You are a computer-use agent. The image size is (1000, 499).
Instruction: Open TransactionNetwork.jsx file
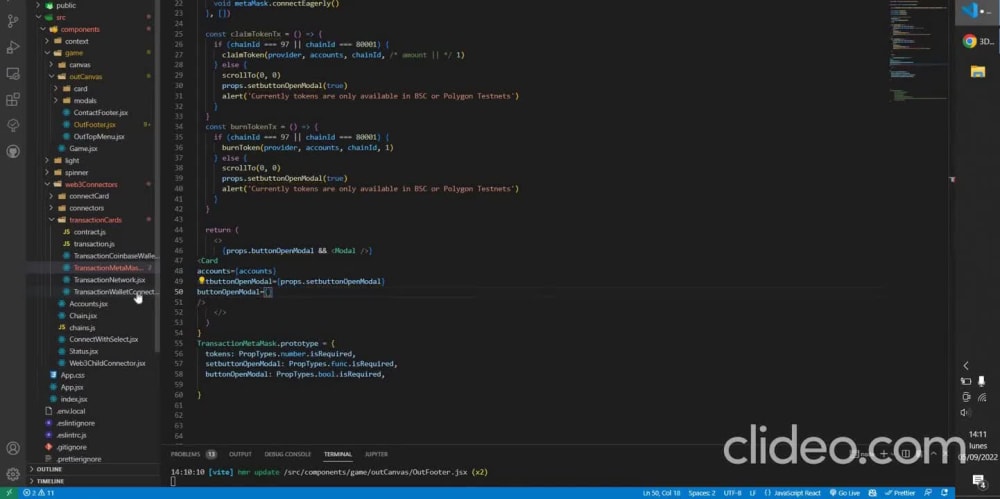(109, 280)
